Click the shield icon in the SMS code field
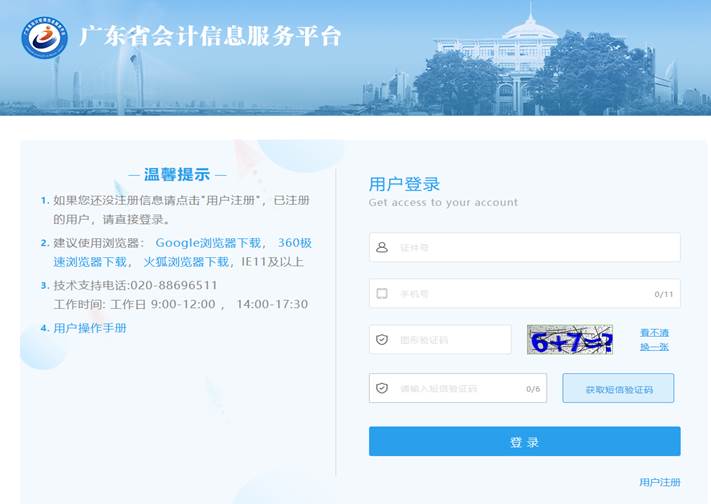711x504 pixels. [382, 388]
